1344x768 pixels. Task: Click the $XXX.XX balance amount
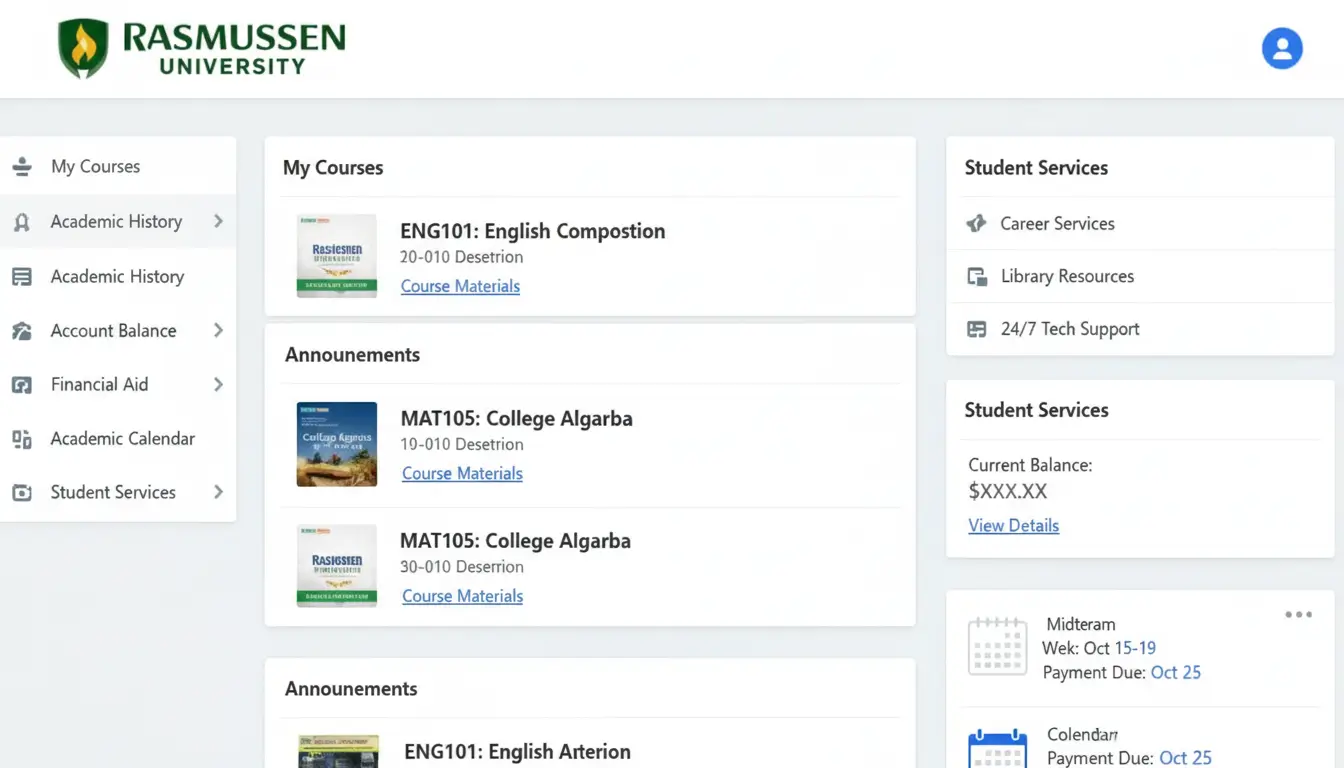pyautogui.click(x=1008, y=492)
